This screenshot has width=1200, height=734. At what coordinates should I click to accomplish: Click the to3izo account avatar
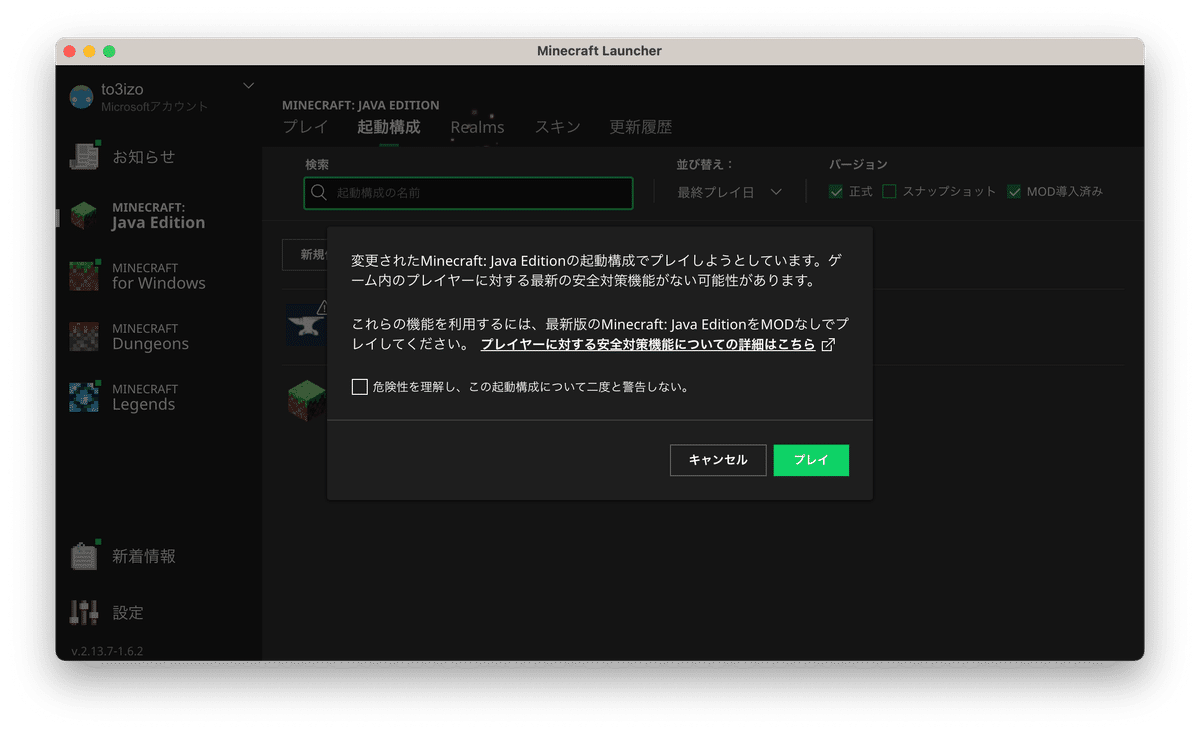point(81,97)
